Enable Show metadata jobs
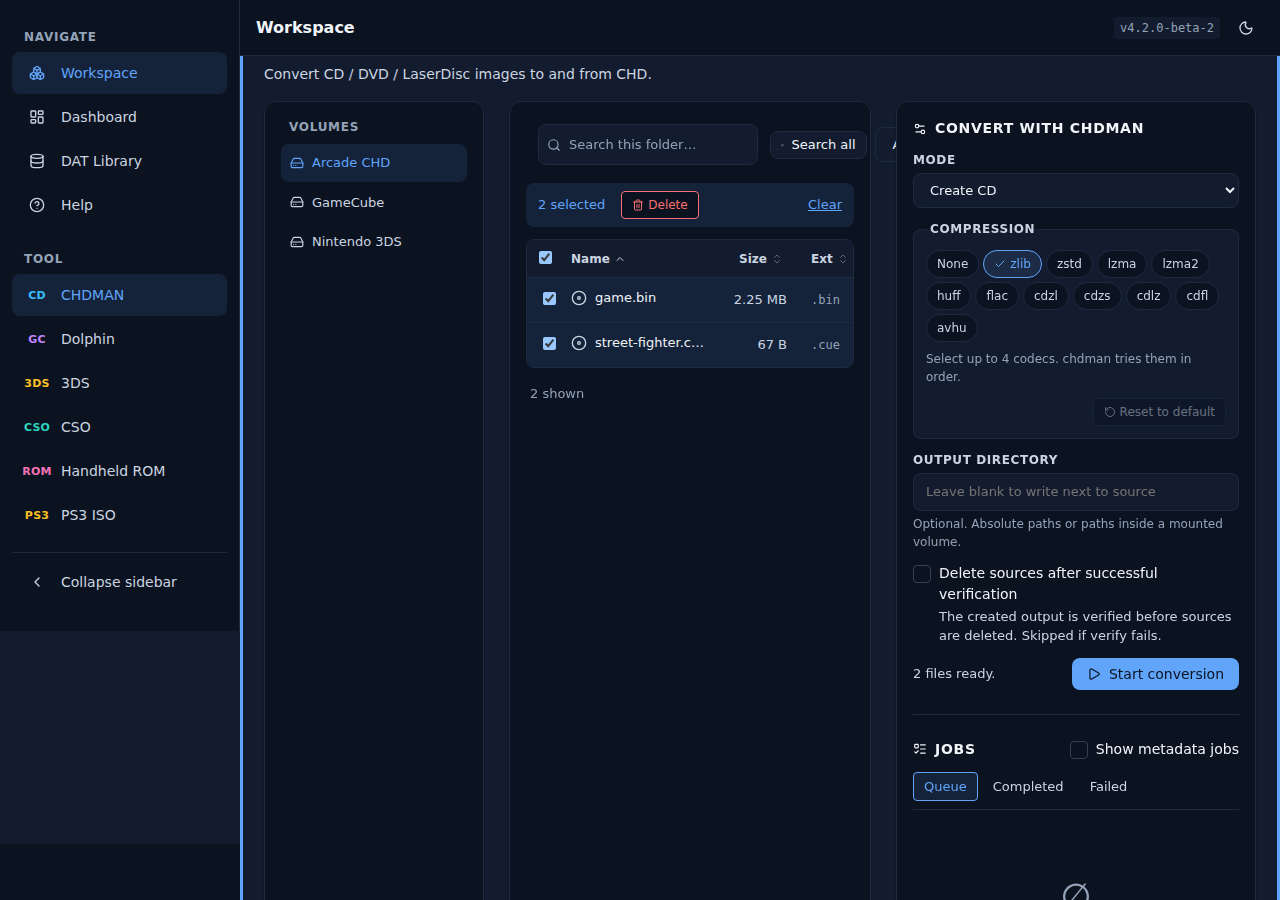 1079,750
